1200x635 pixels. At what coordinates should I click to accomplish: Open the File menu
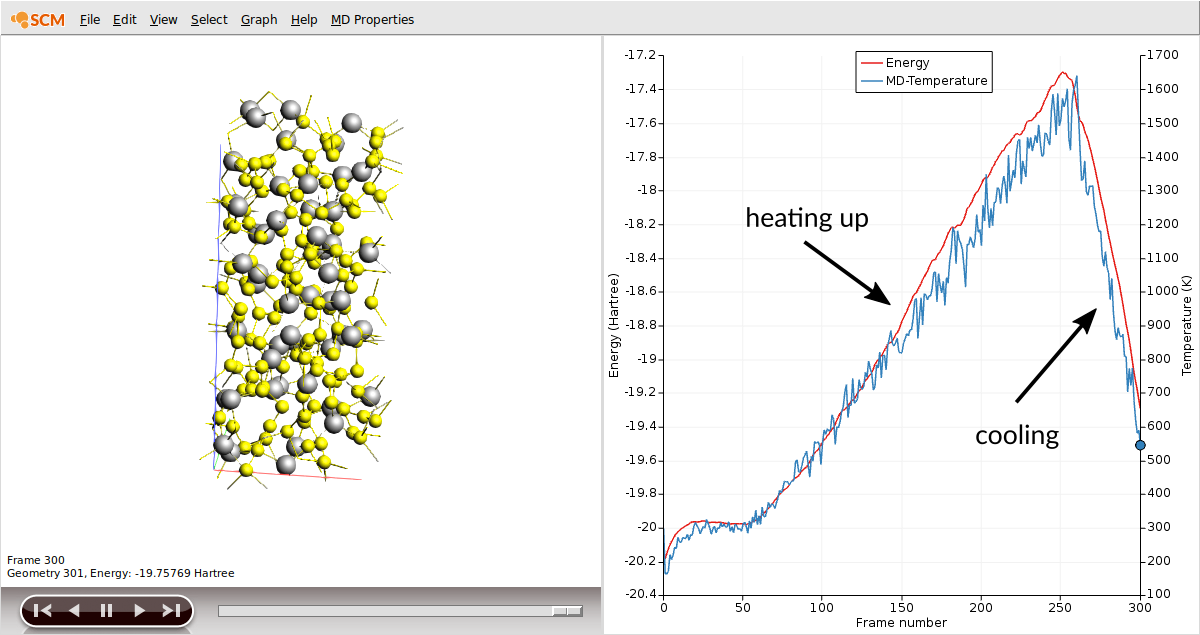[x=90, y=19]
